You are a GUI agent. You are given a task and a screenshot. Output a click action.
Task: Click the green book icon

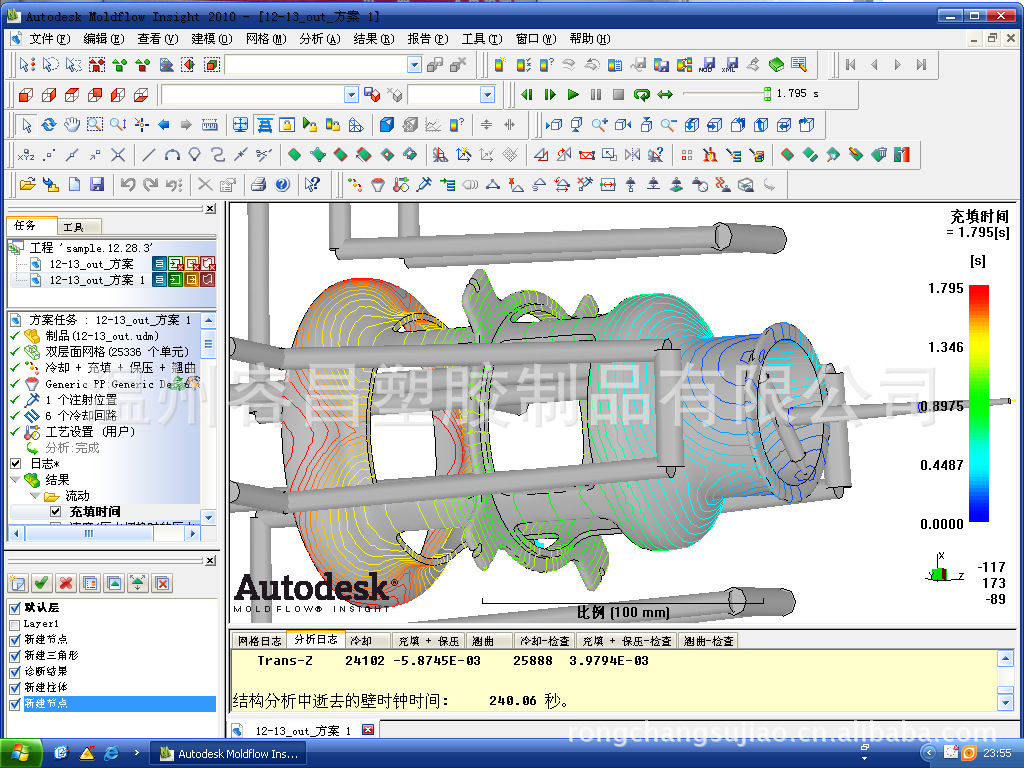point(776,65)
